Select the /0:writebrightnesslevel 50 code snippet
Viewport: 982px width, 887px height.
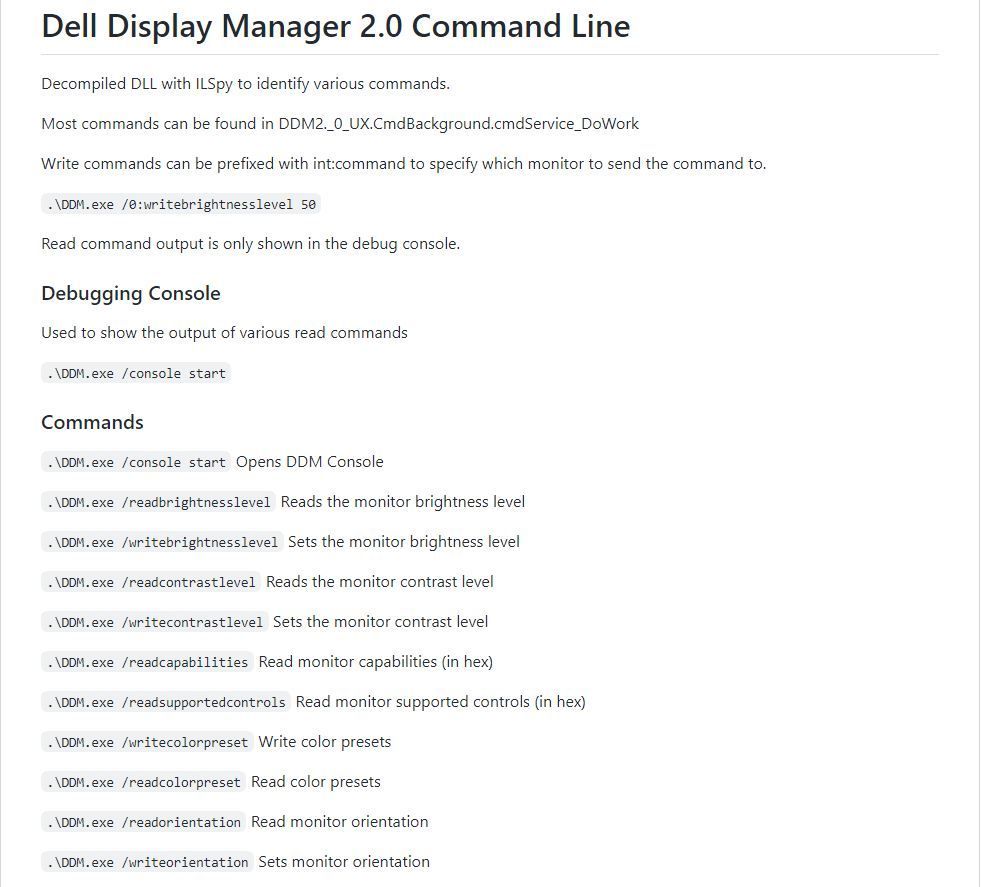point(181,204)
